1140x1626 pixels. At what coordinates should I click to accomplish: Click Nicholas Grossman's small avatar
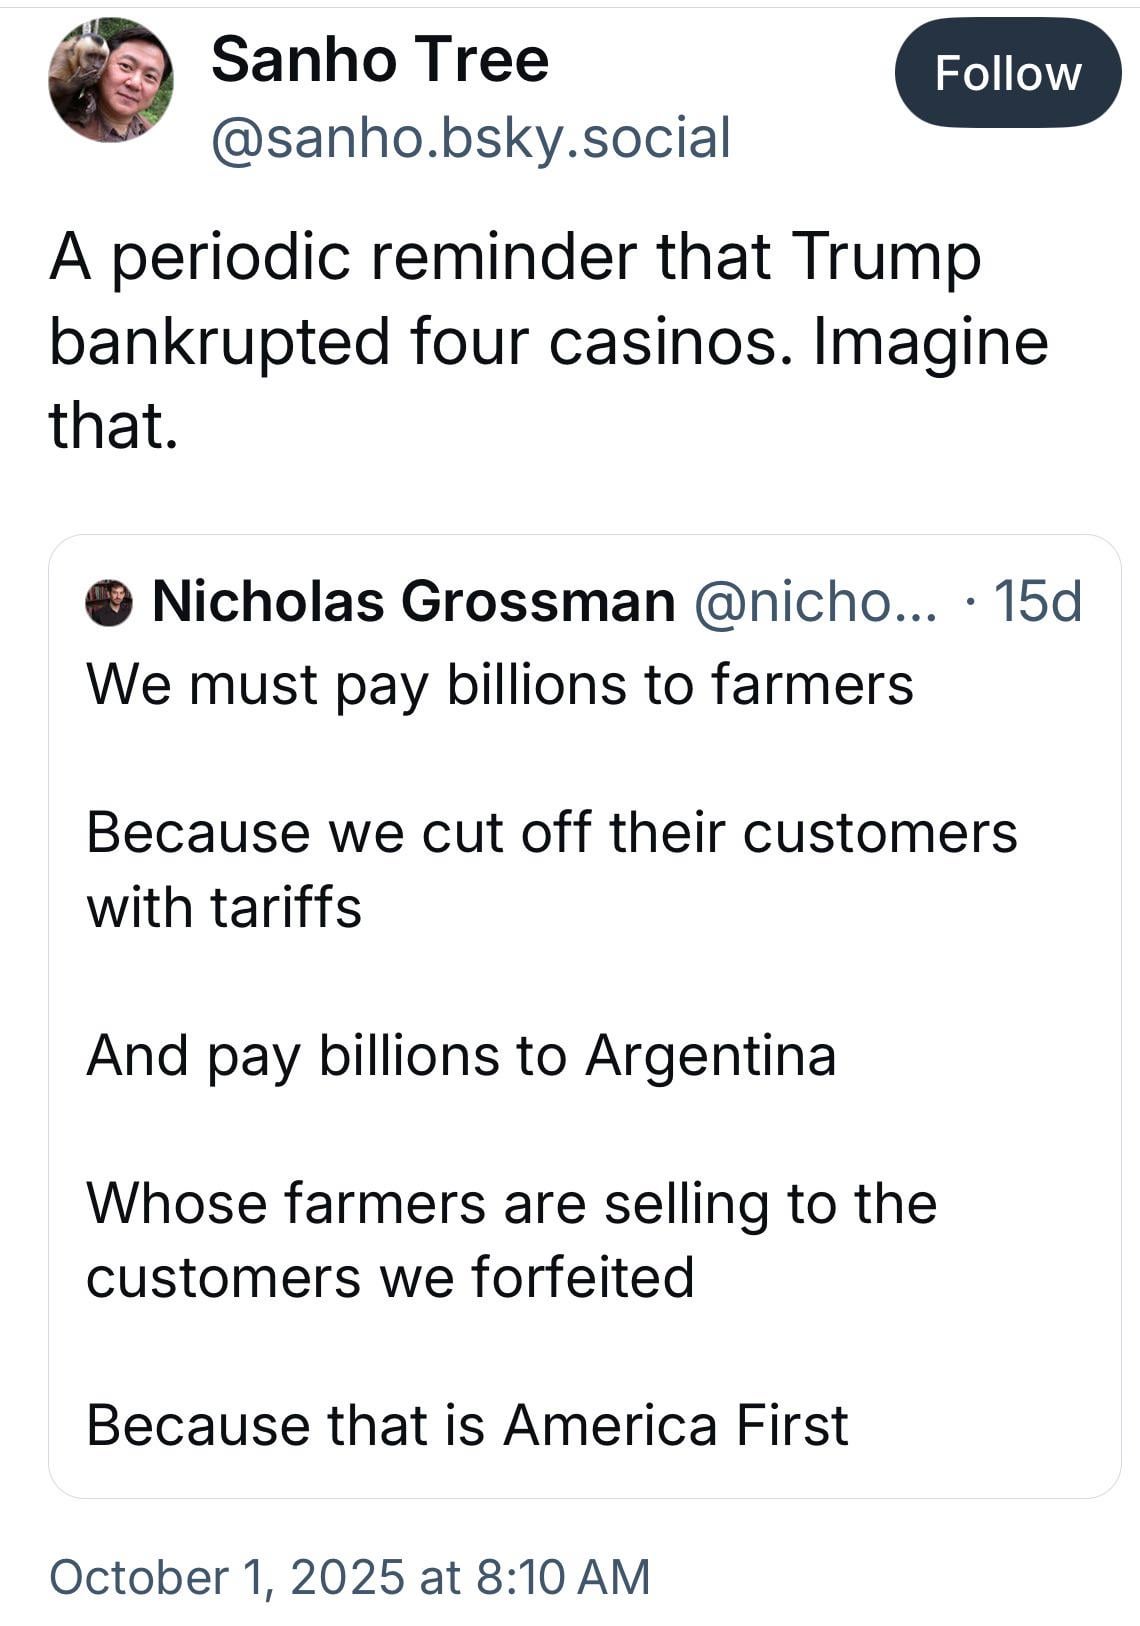click(x=109, y=603)
